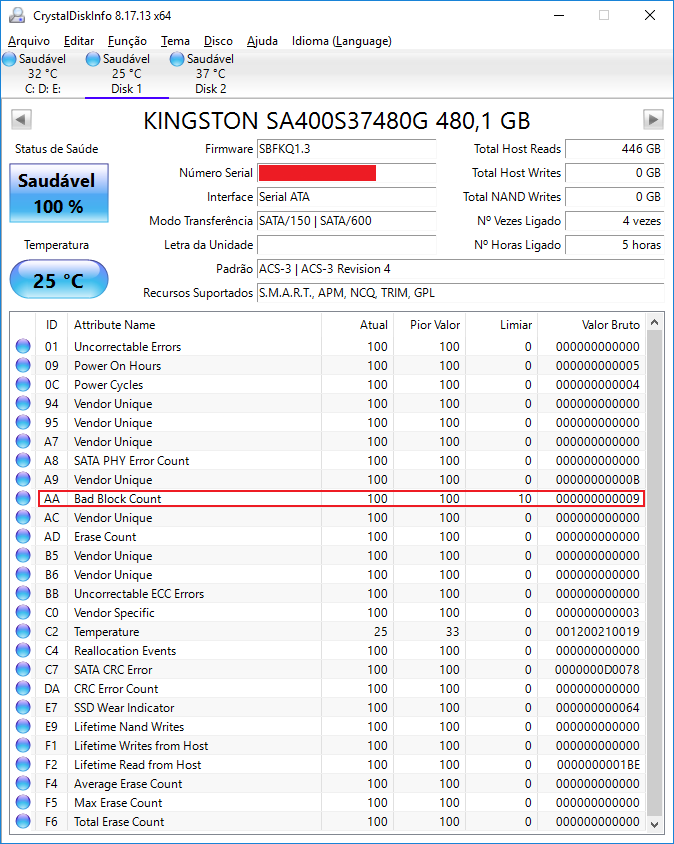Click status orb for Uncorrectable Errors row
Screen dimensions: 674x844
click(x=23, y=346)
